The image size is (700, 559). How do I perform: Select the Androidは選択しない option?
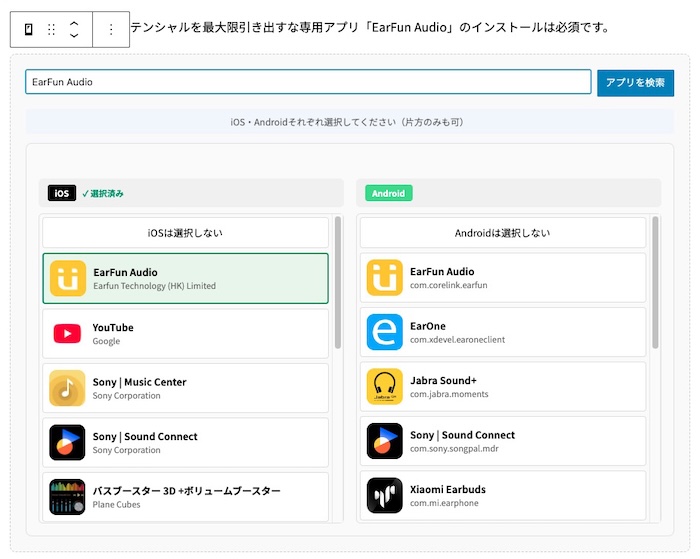(x=502, y=233)
